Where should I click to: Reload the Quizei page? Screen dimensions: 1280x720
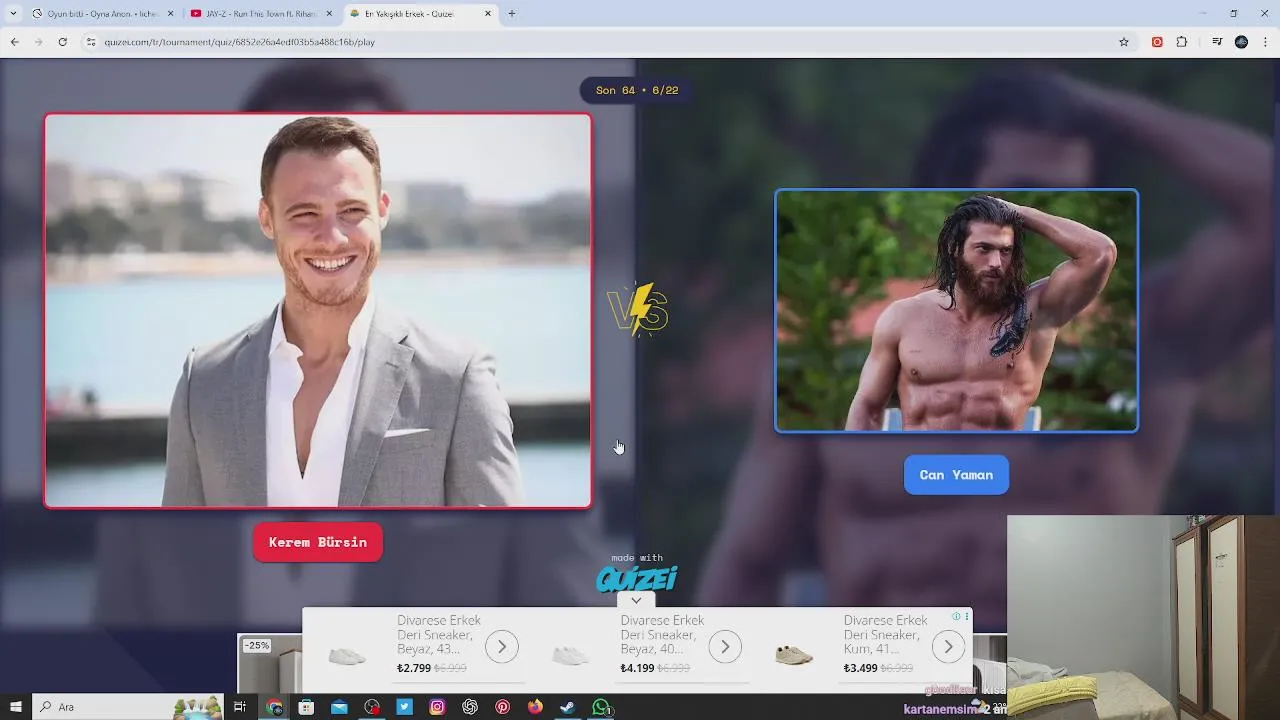tap(62, 42)
